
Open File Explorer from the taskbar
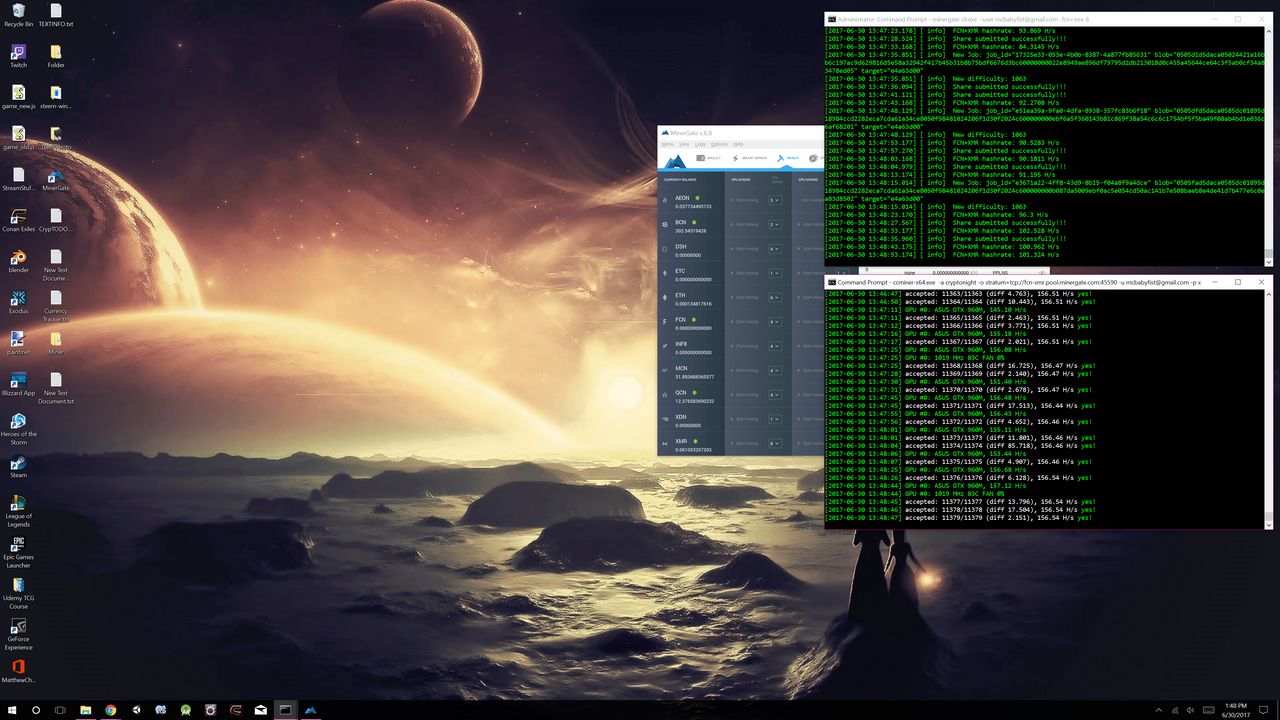[85, 709]
